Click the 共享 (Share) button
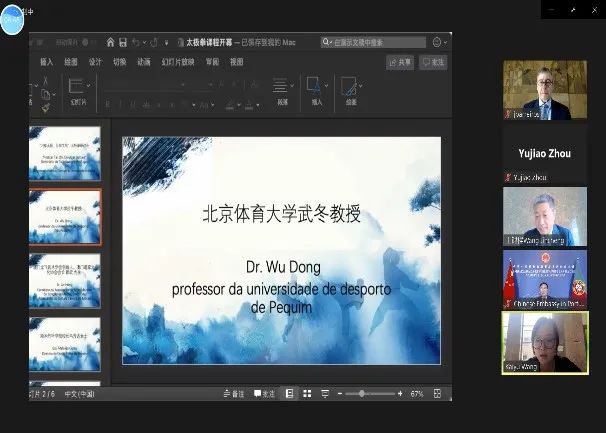 tap(399, 62)
